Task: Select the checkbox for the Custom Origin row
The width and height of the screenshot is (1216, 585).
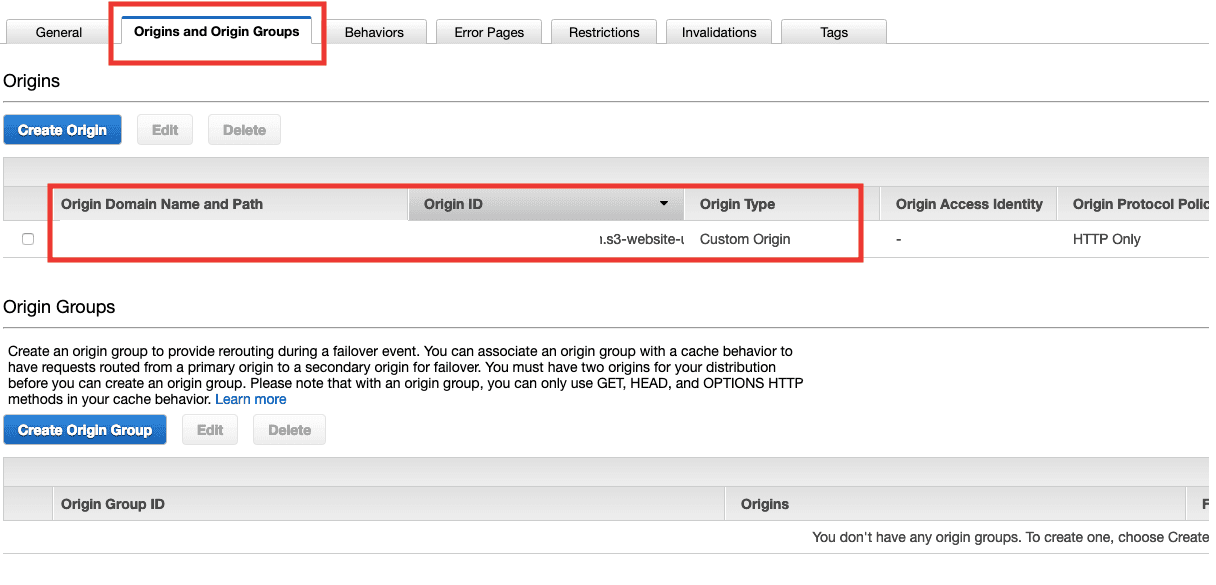Action: [x=28, y=239]
